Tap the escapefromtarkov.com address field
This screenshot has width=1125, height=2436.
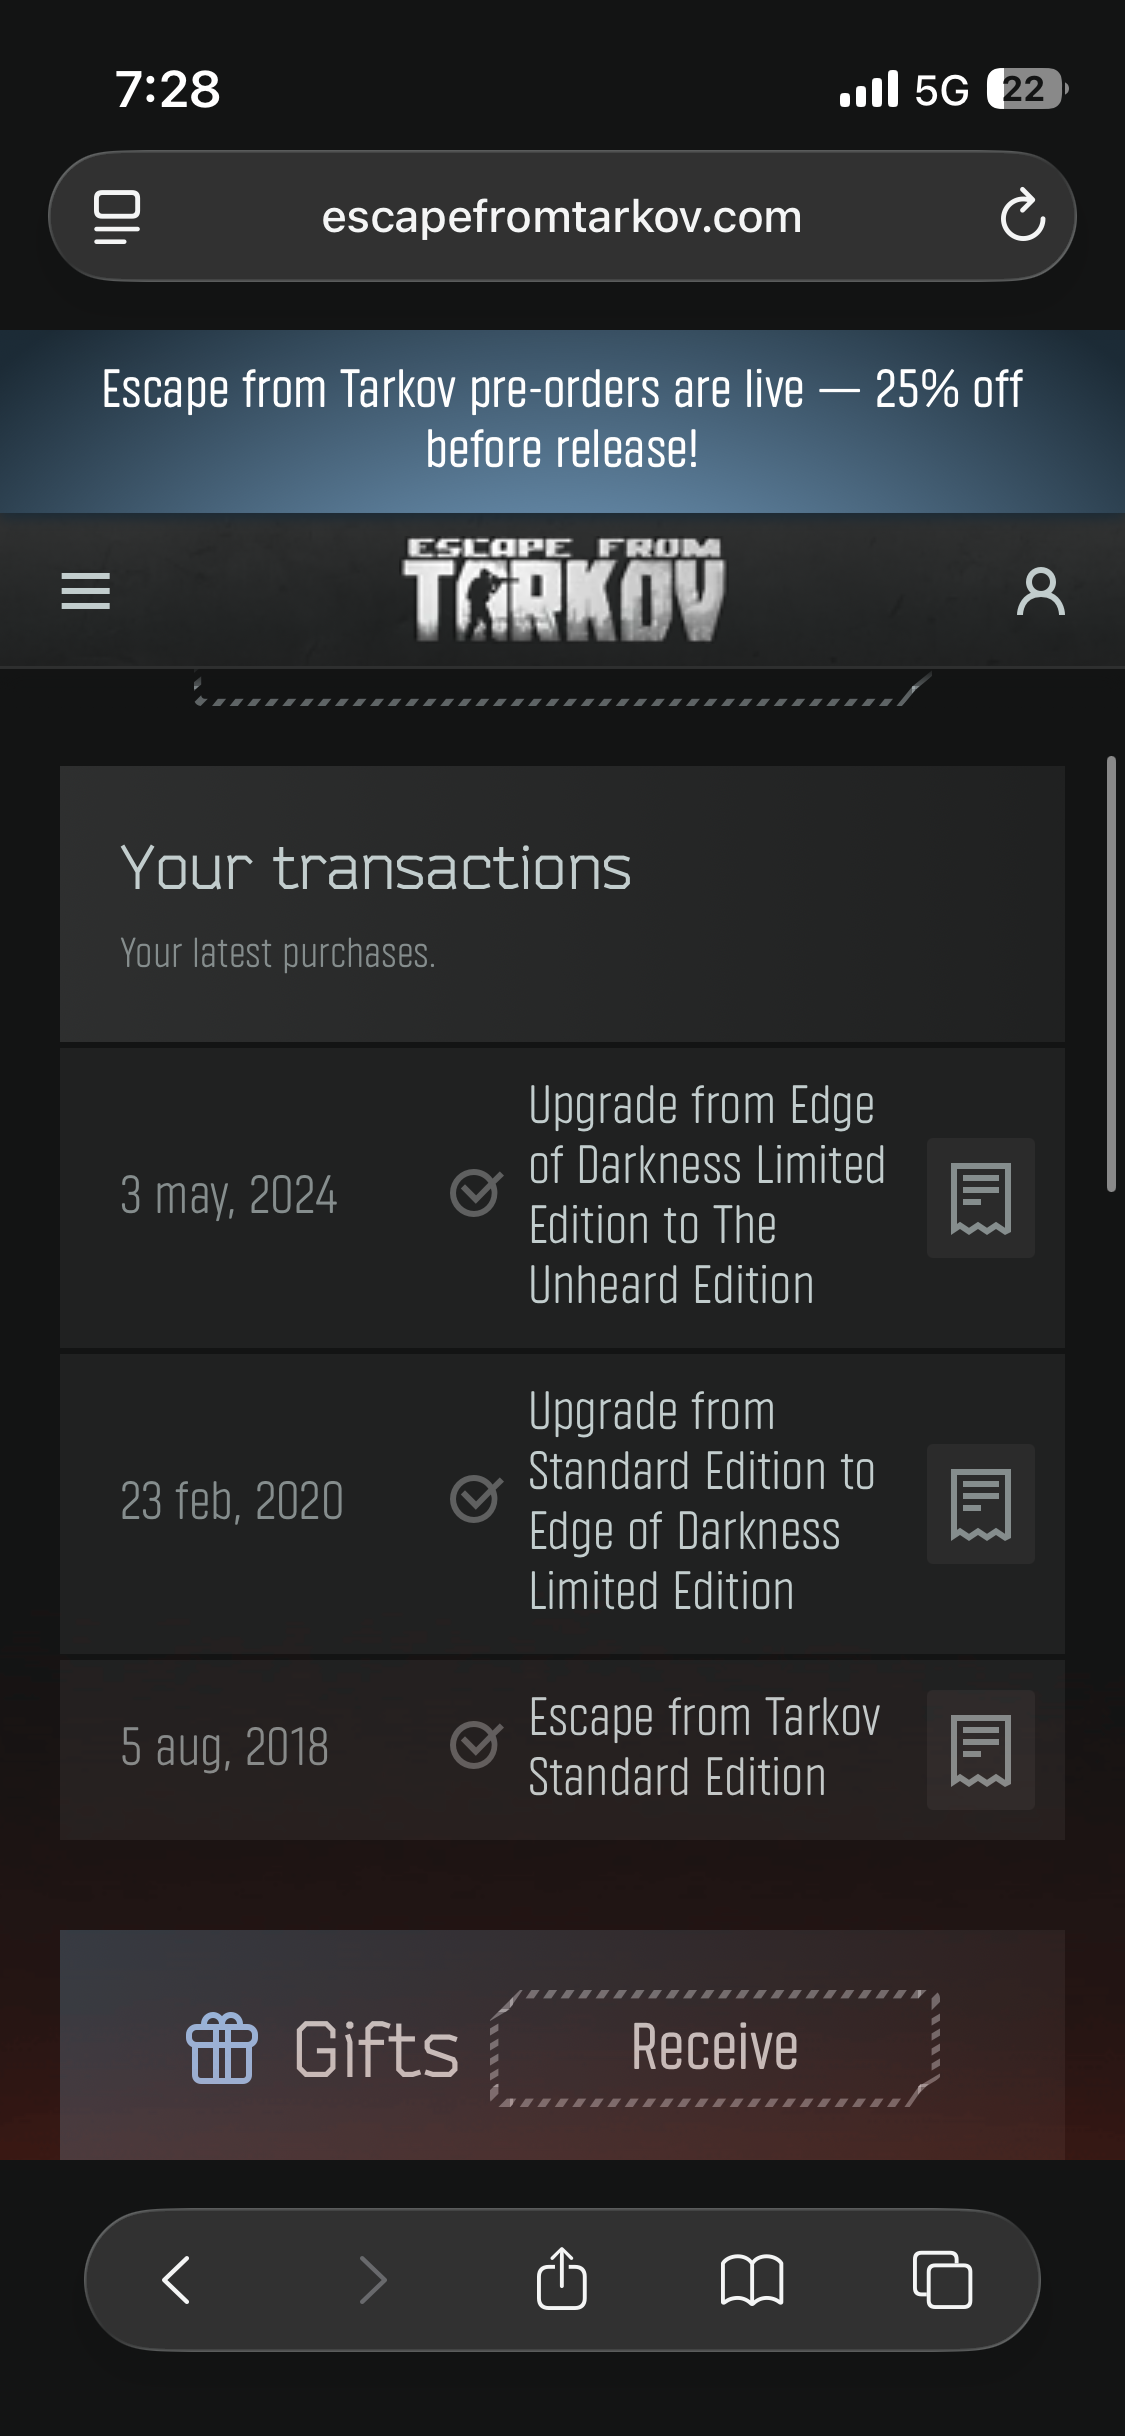tap(562, 216)
